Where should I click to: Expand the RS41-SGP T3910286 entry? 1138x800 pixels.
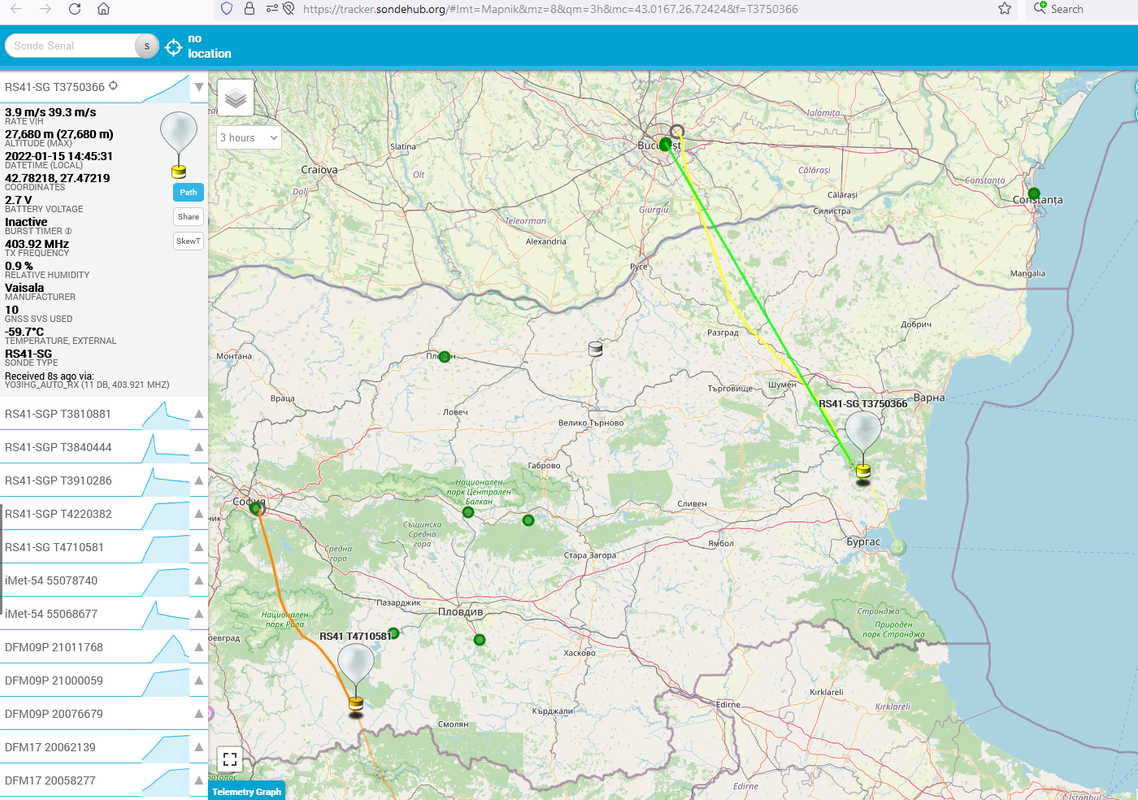pos(199,481)
